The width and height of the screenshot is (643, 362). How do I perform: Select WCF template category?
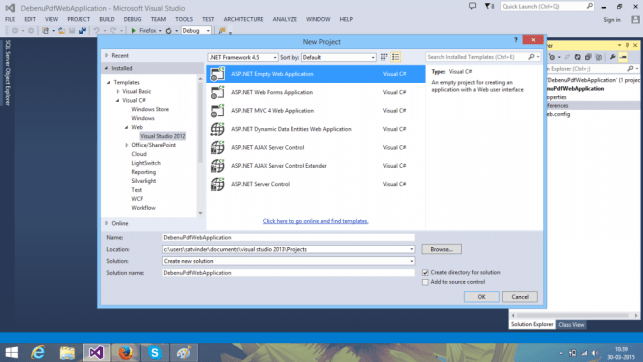coord(137,199)
